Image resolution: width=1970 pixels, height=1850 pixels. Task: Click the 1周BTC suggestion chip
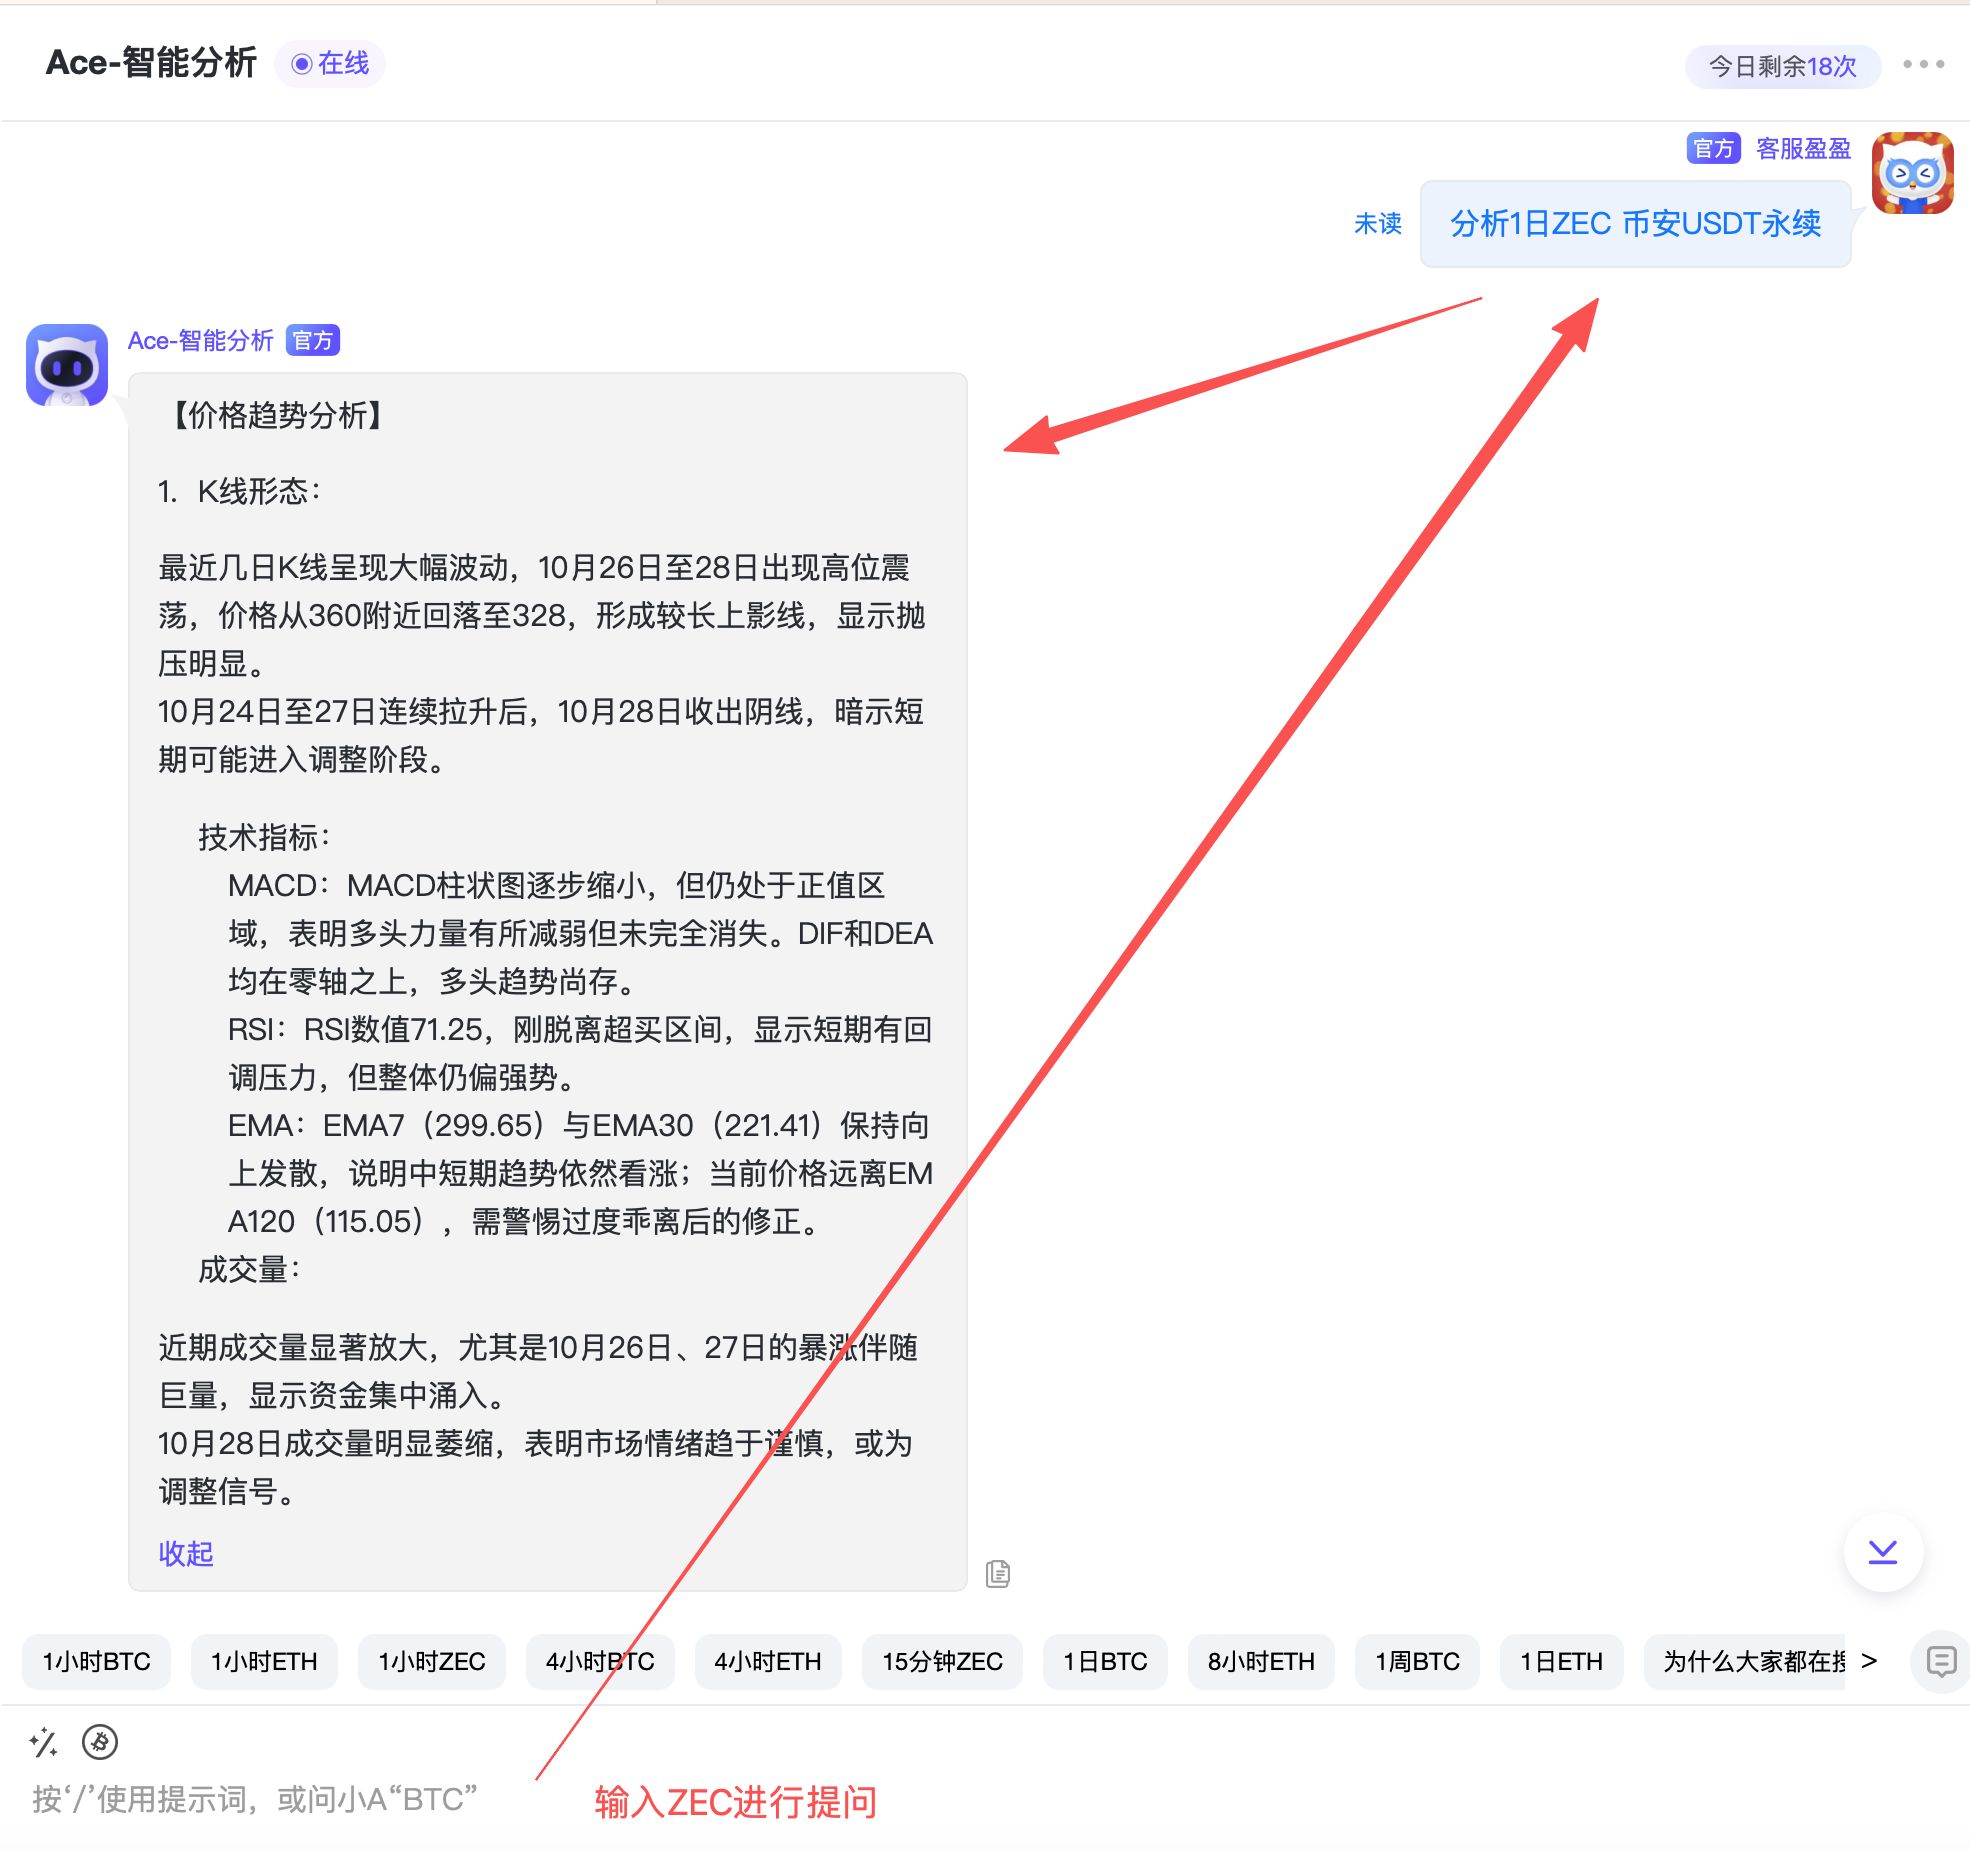pyautogui.click(x=1417, y=1661)
